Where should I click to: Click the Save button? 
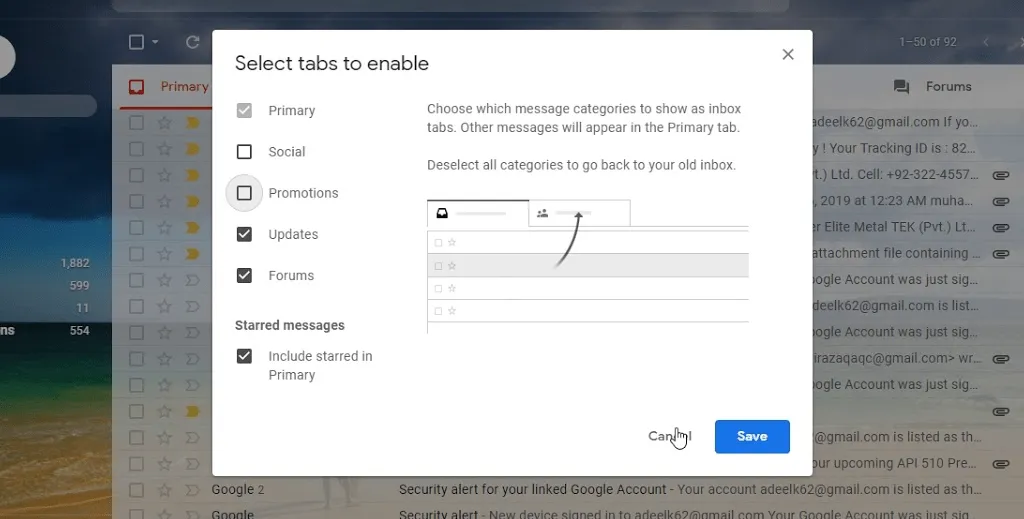752,436
